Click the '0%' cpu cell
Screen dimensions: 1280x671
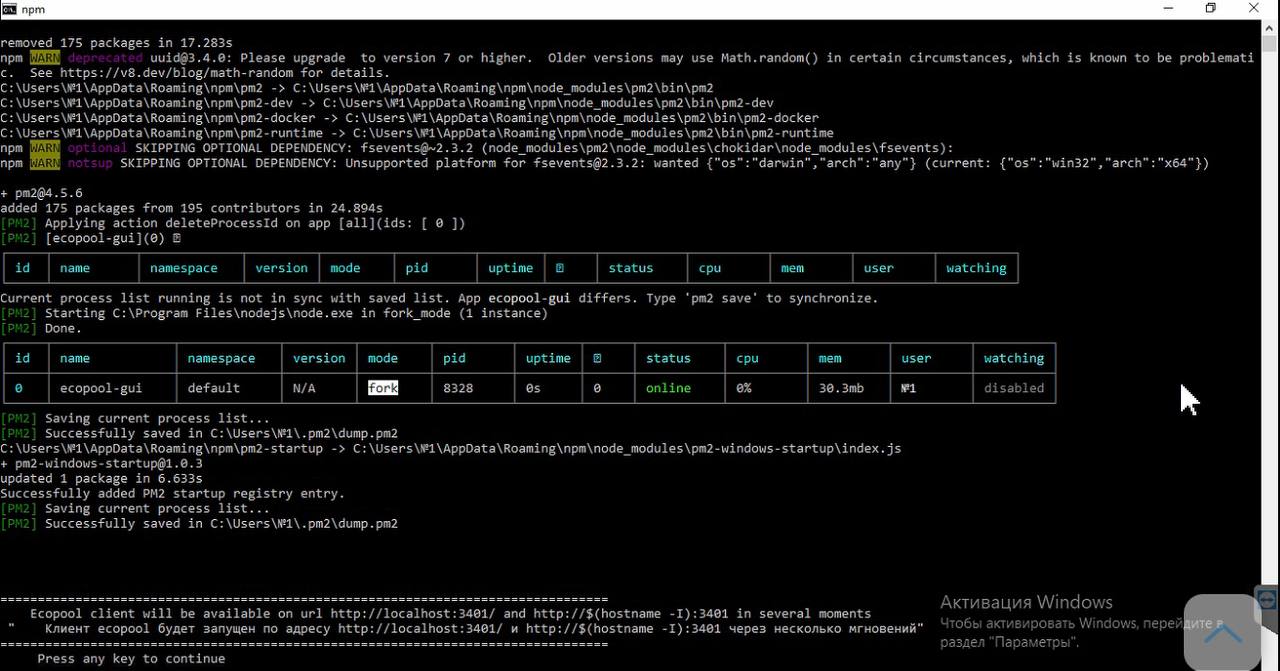pyautogui.click(x=743, y=388)
